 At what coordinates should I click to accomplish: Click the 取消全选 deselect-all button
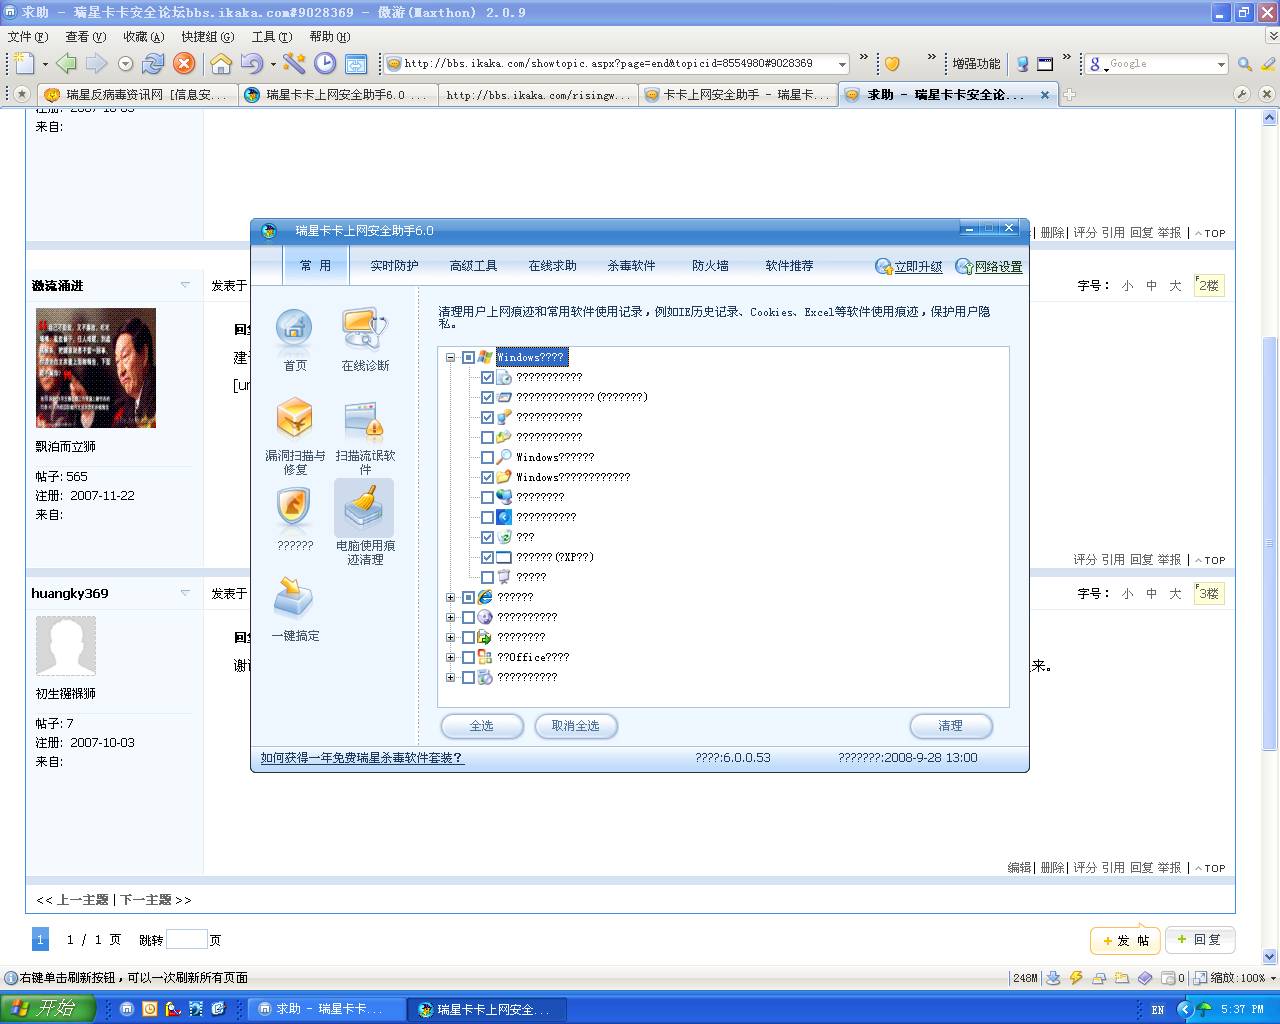pos(575,726)
